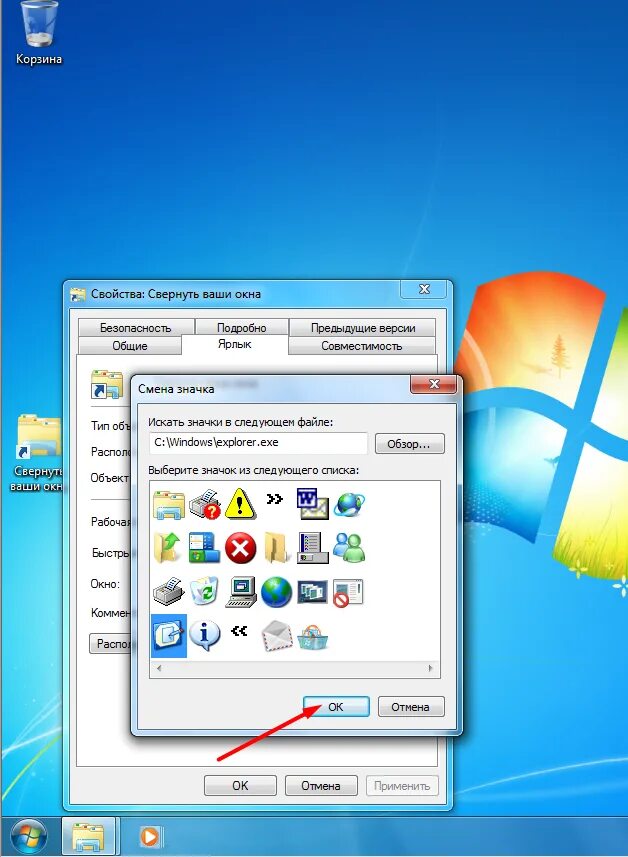Pick the Start menu panel icon
The image size is (628, 857).
[204, 548]
